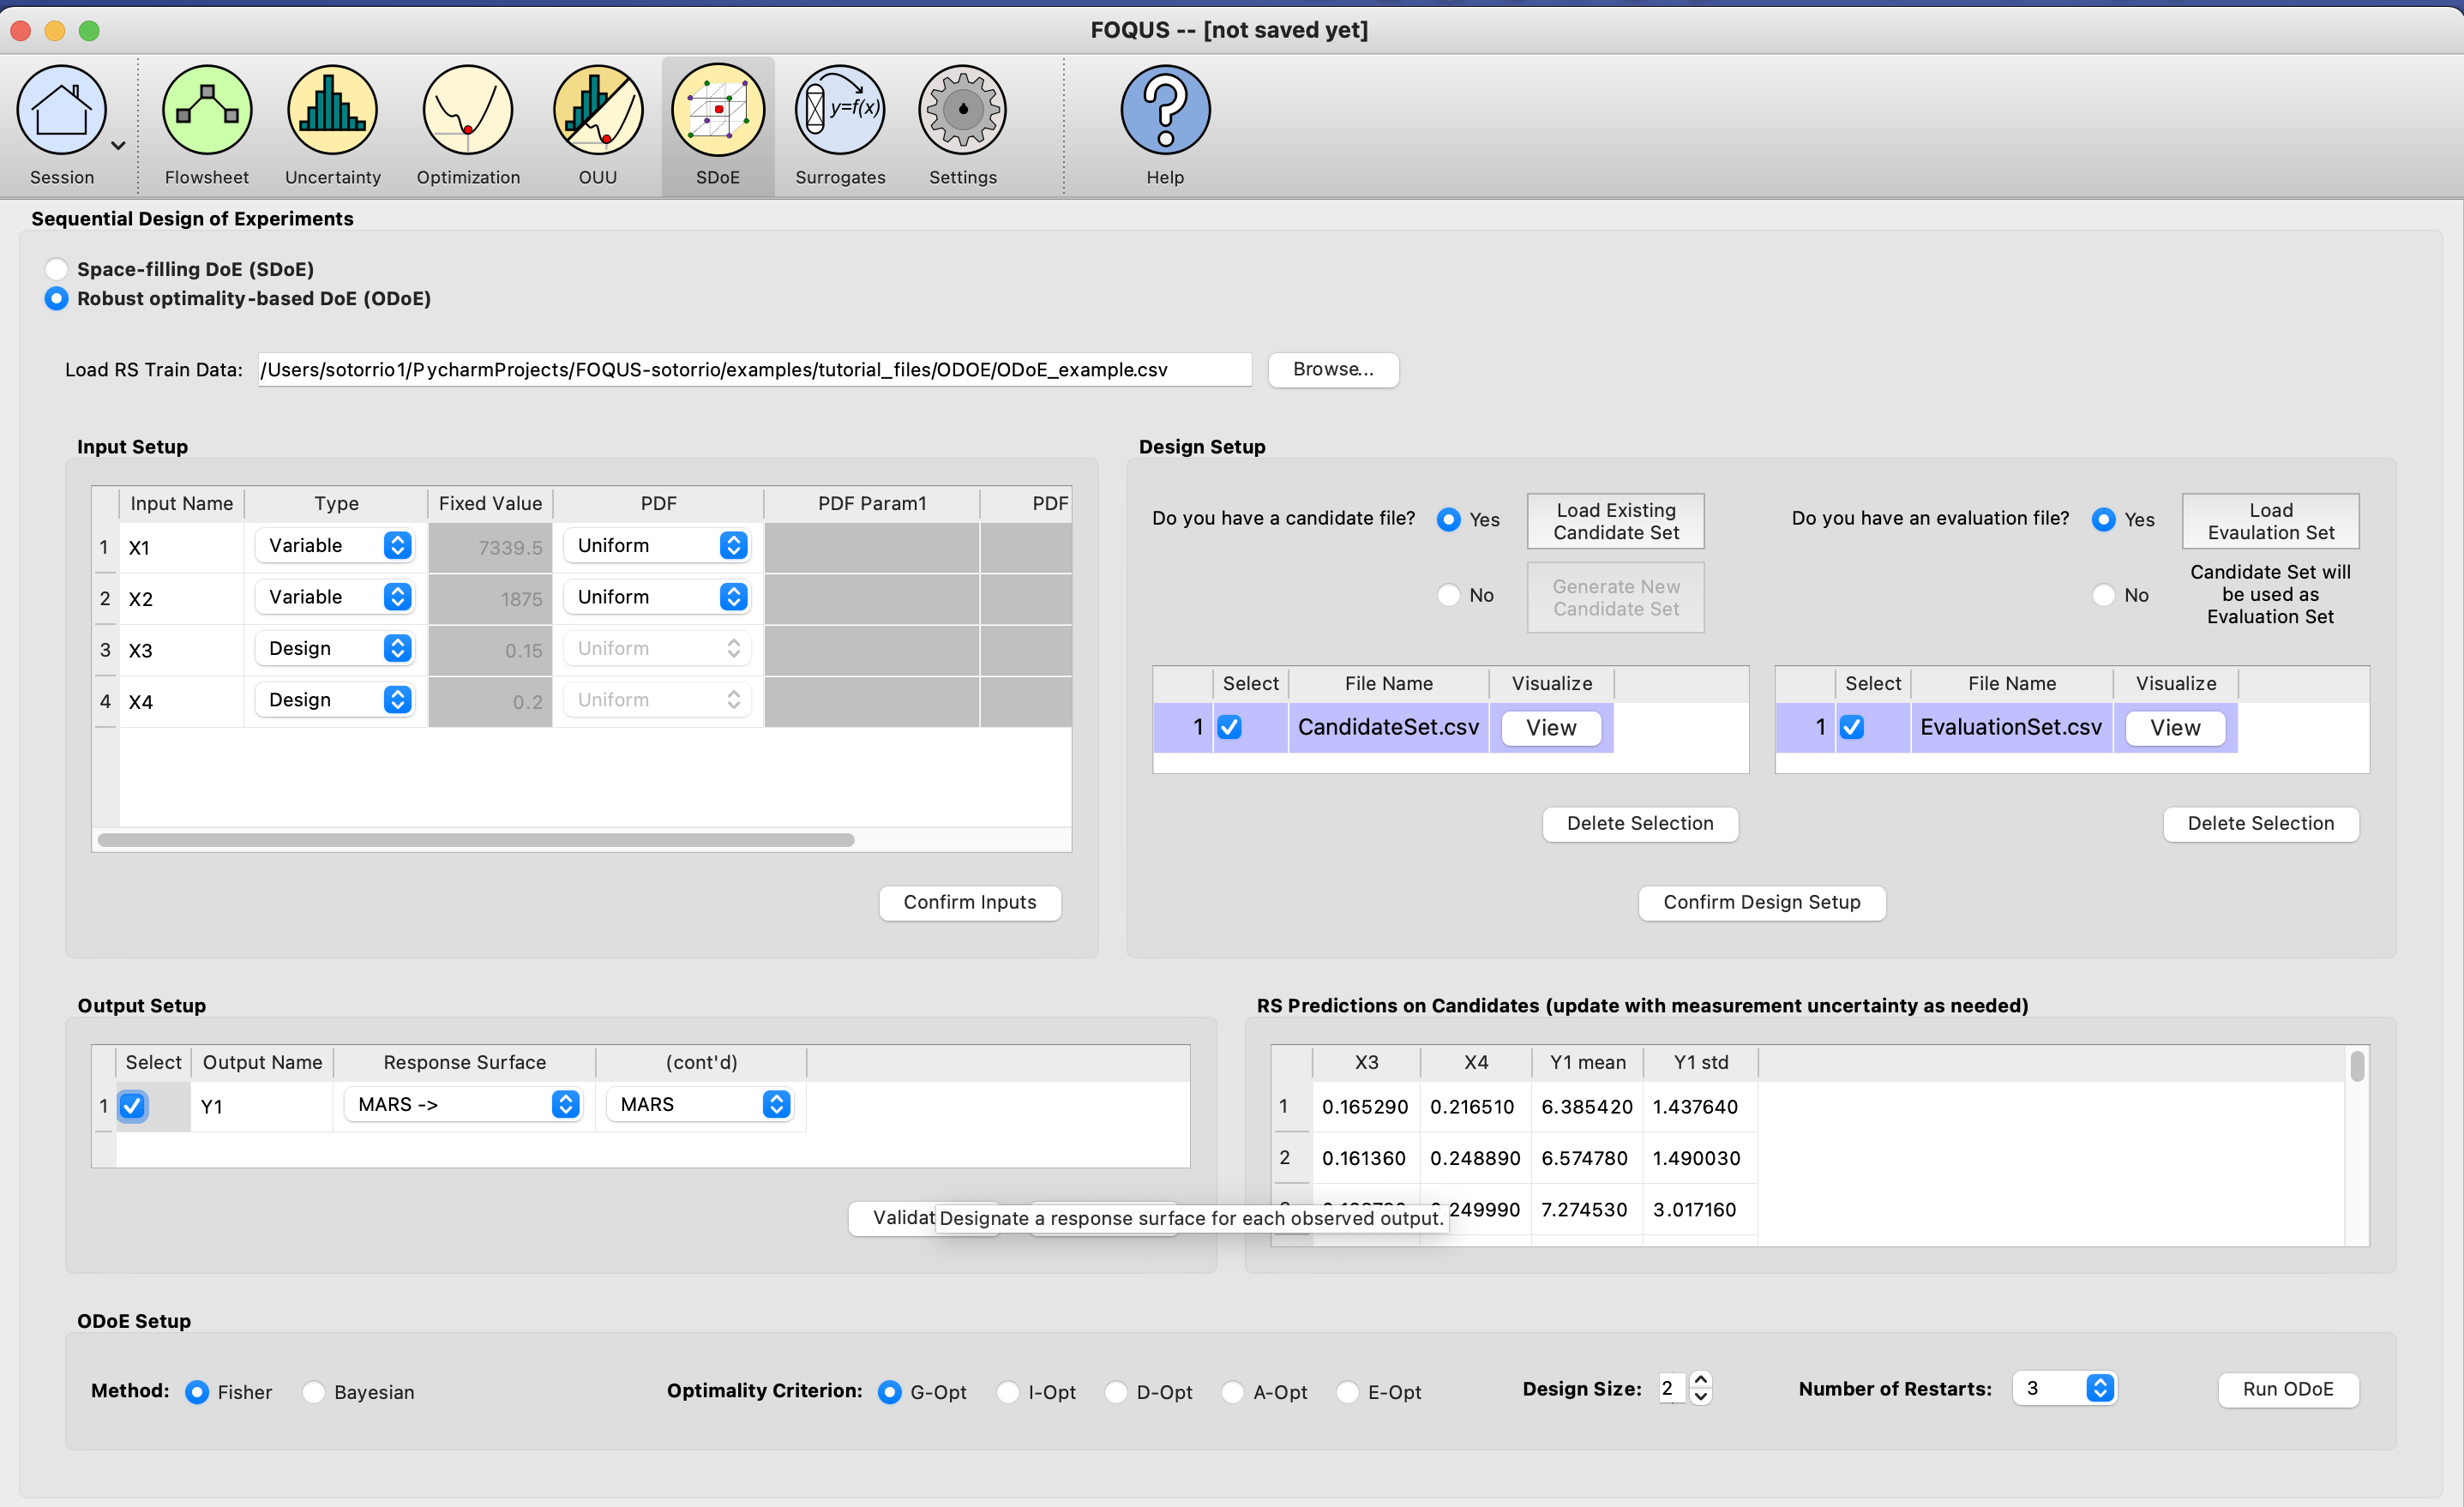Open the OUU icon
This screenshot has width=2464, height=1507.
point(598,111)
